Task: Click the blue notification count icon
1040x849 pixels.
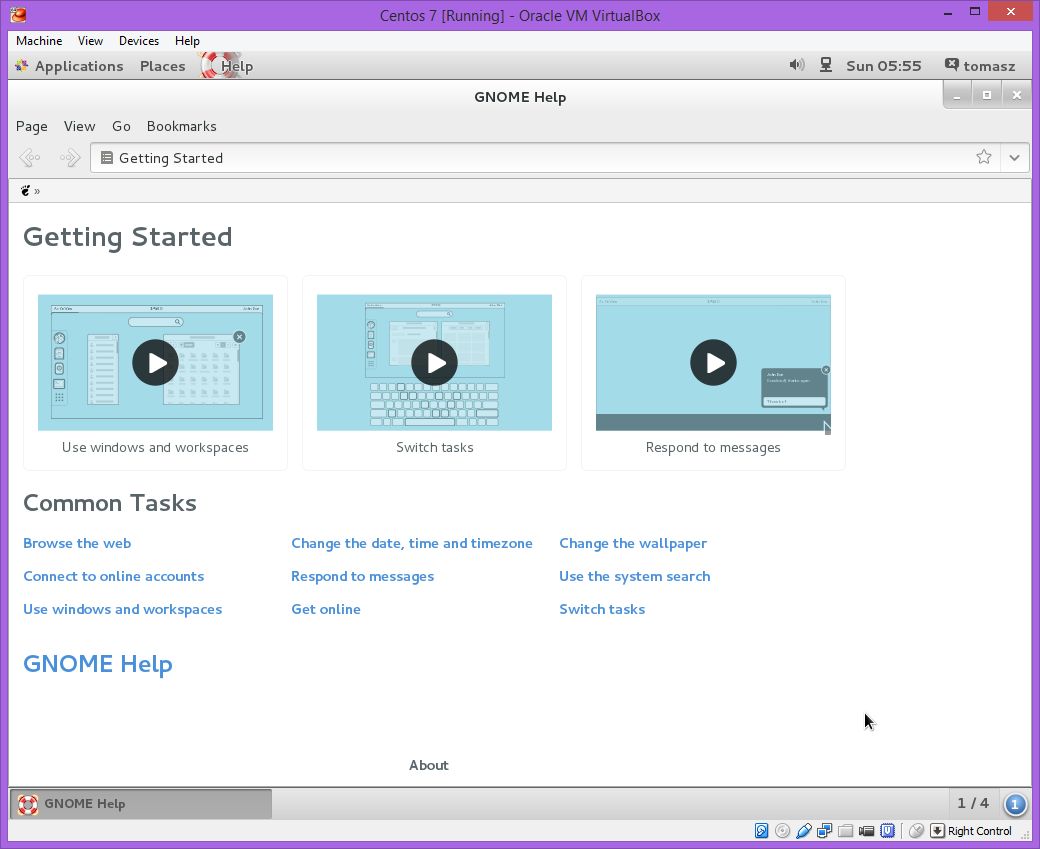Action: tap(1015, 804)
